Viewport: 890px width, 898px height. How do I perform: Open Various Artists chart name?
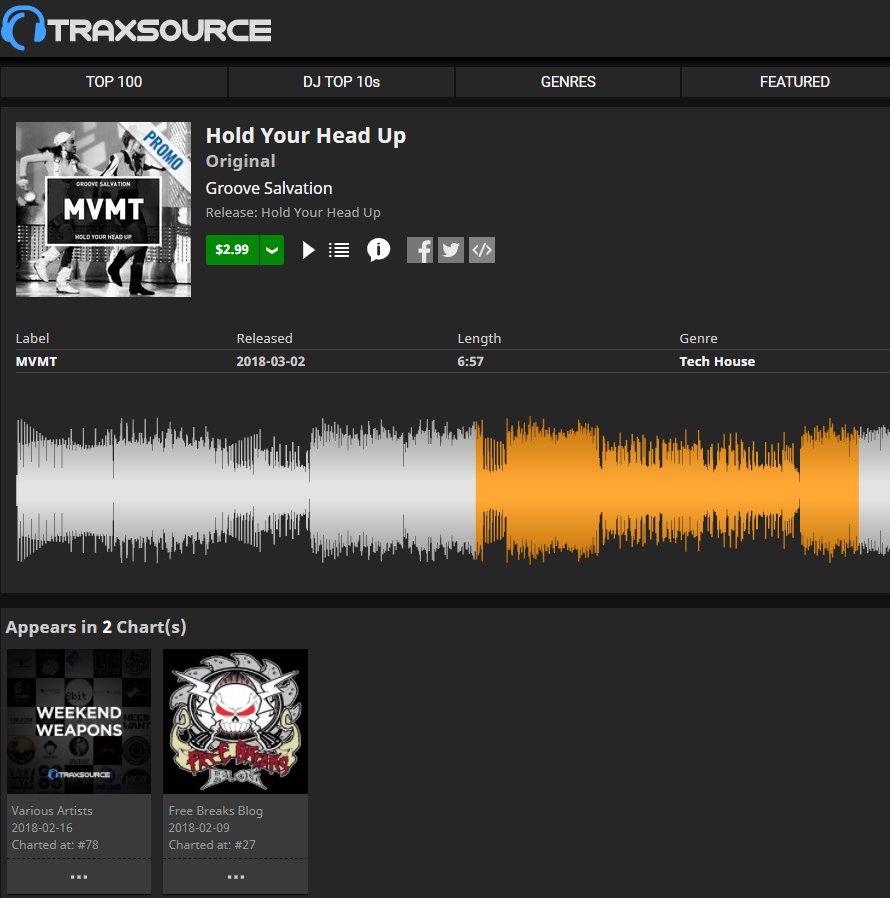coord(52,810)
